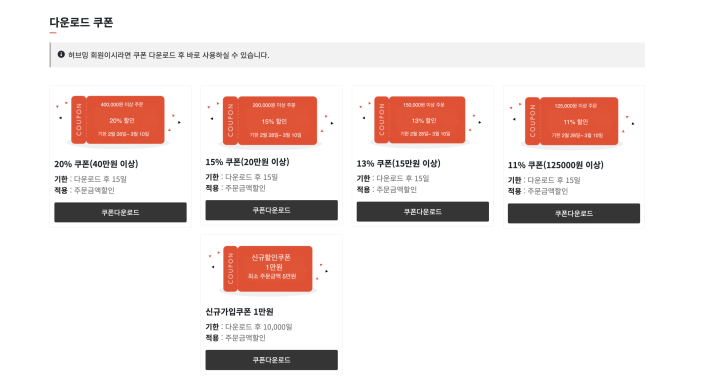Image resolution: width=718 pixels, height=389 pixels.
Task: Download the 13% 쿠폰(15만원 이상) coupon
Action: point(423,211)
